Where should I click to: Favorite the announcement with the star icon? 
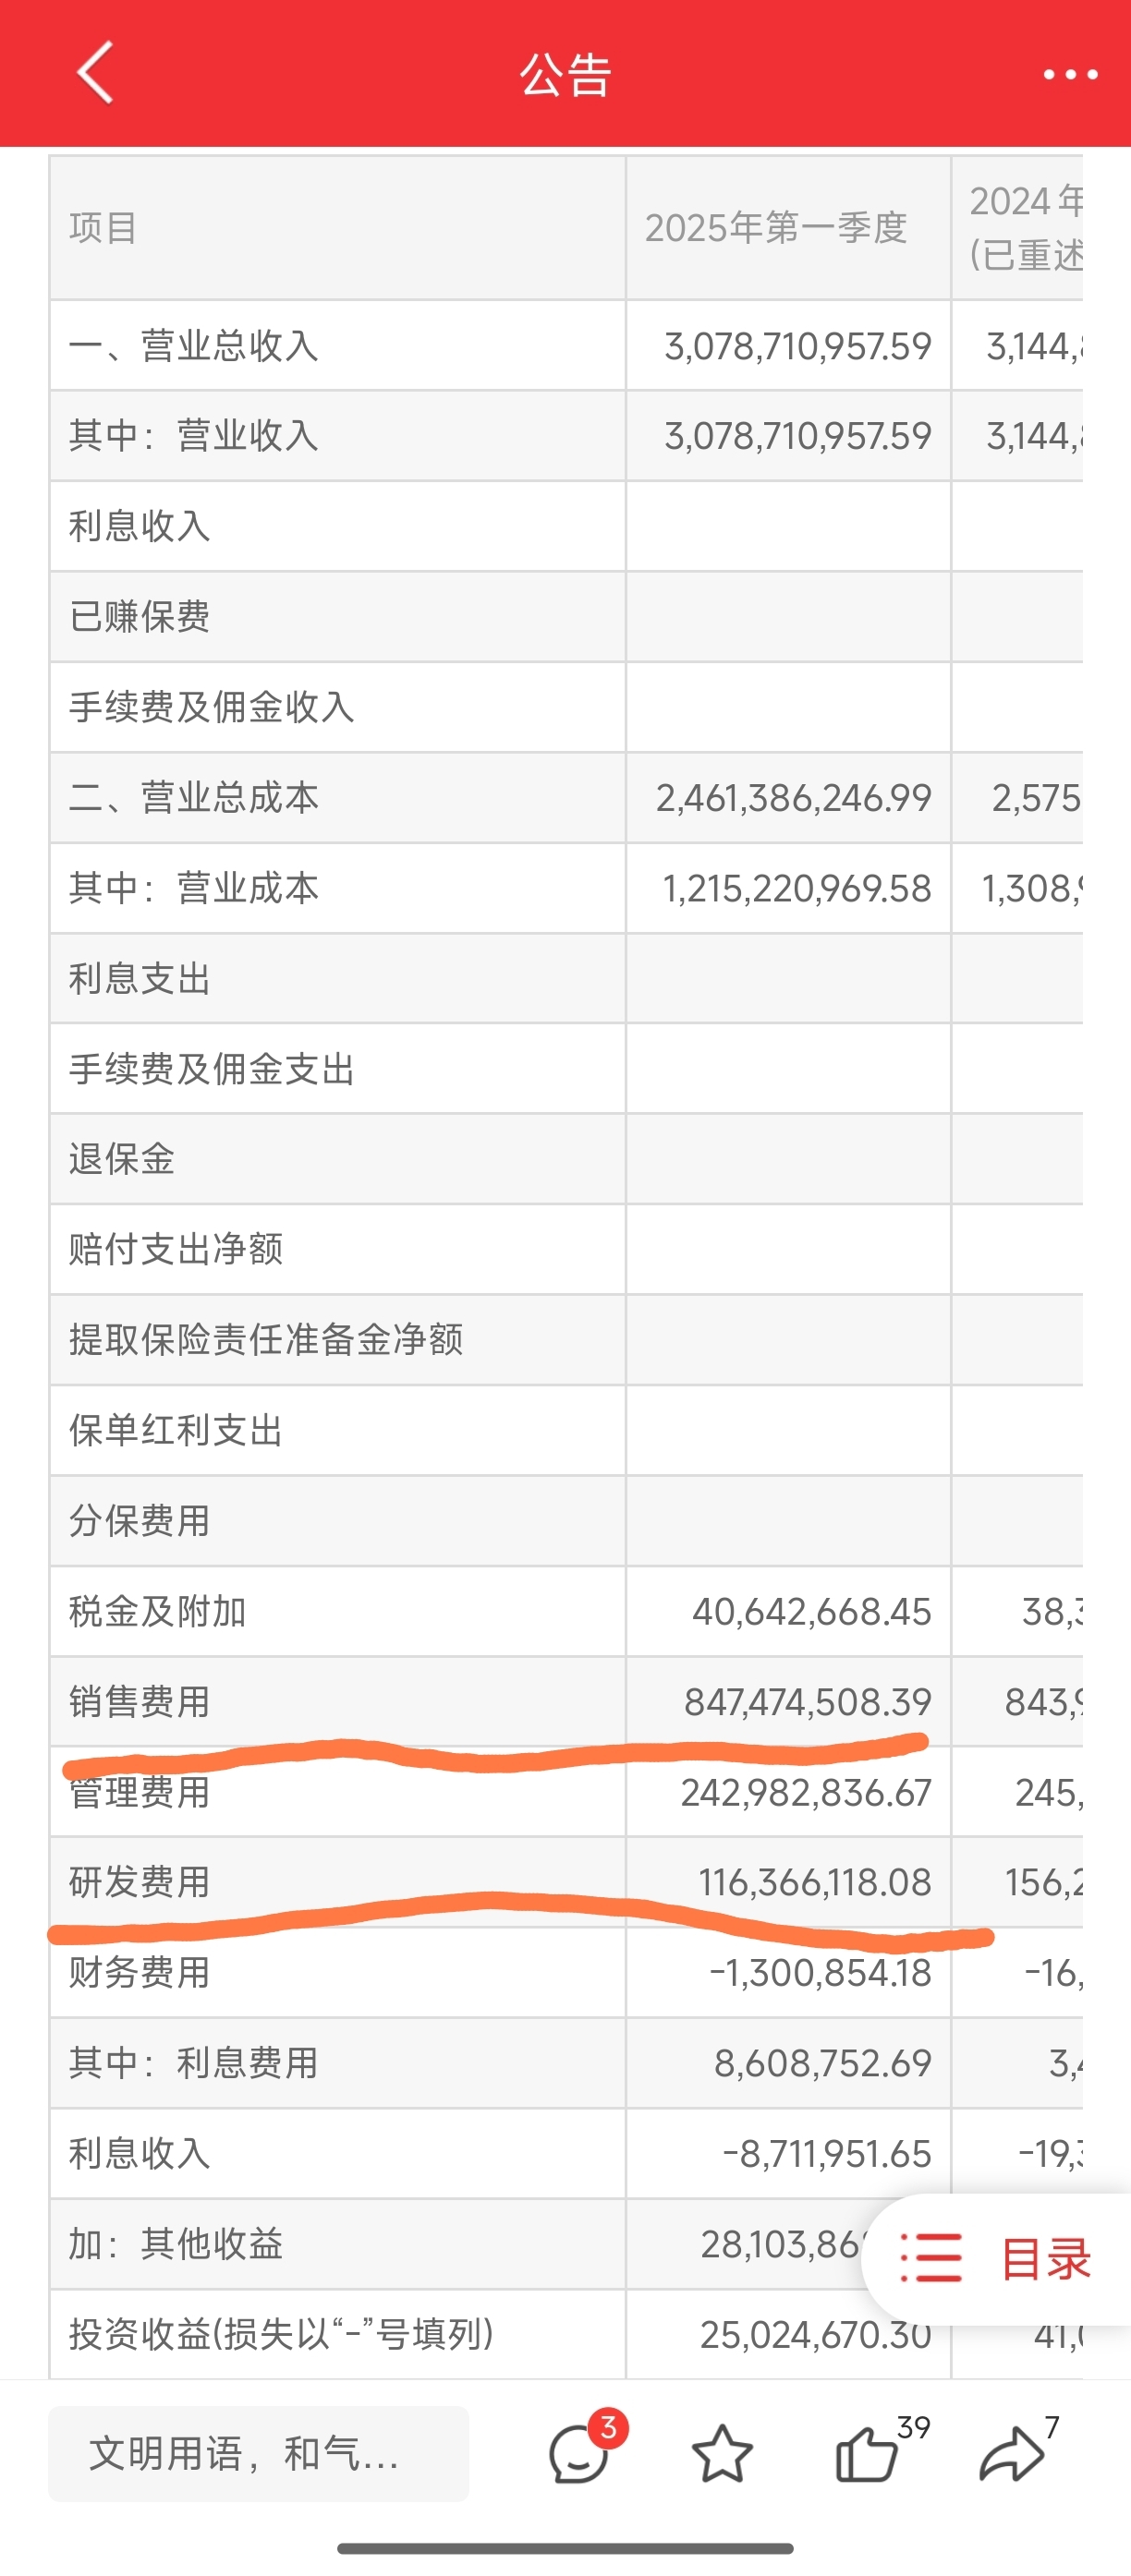pos(722,2453)
